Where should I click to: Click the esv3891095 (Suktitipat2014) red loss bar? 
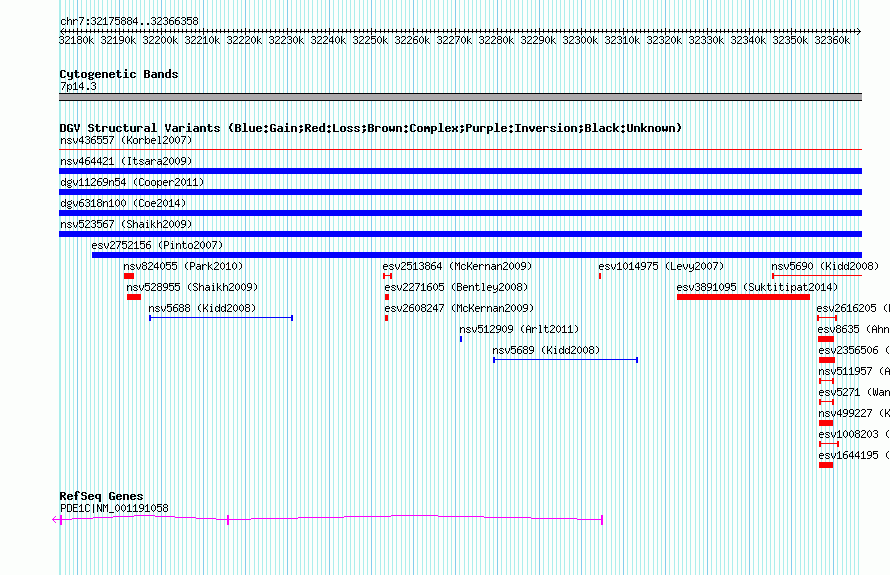tap(743, 297)
